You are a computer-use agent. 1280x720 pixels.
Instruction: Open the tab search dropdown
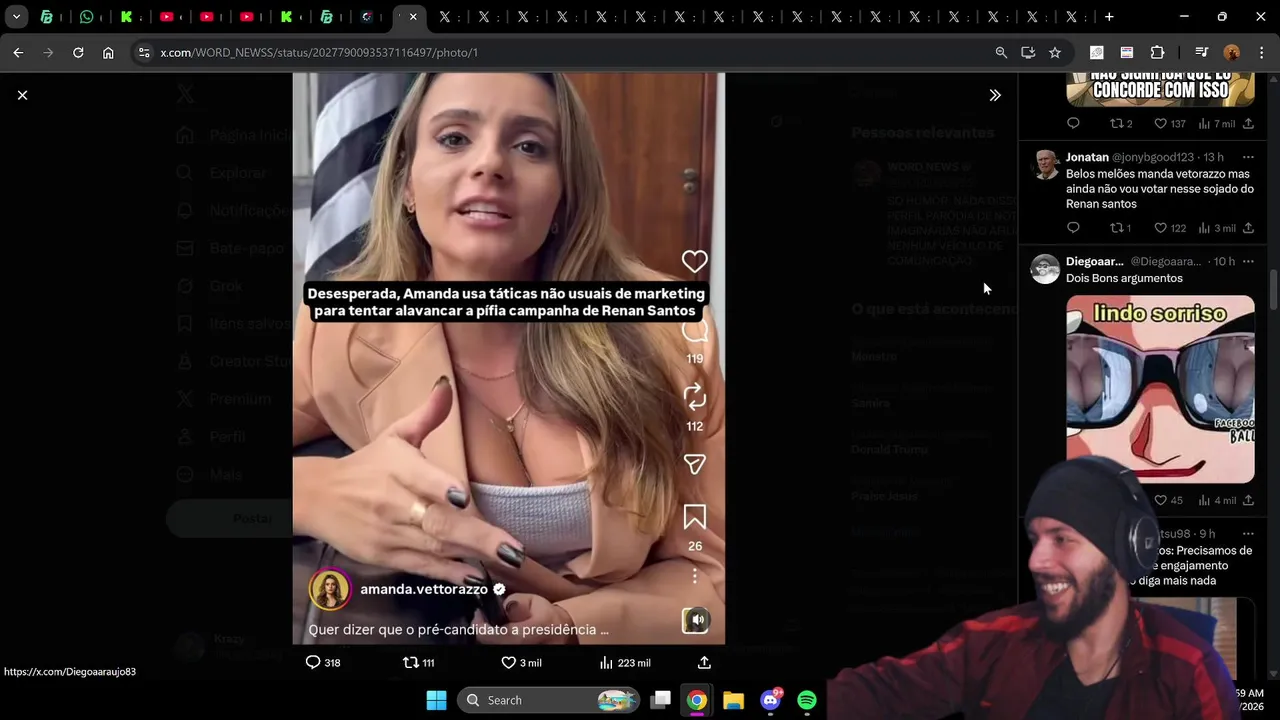pos(16,17)
